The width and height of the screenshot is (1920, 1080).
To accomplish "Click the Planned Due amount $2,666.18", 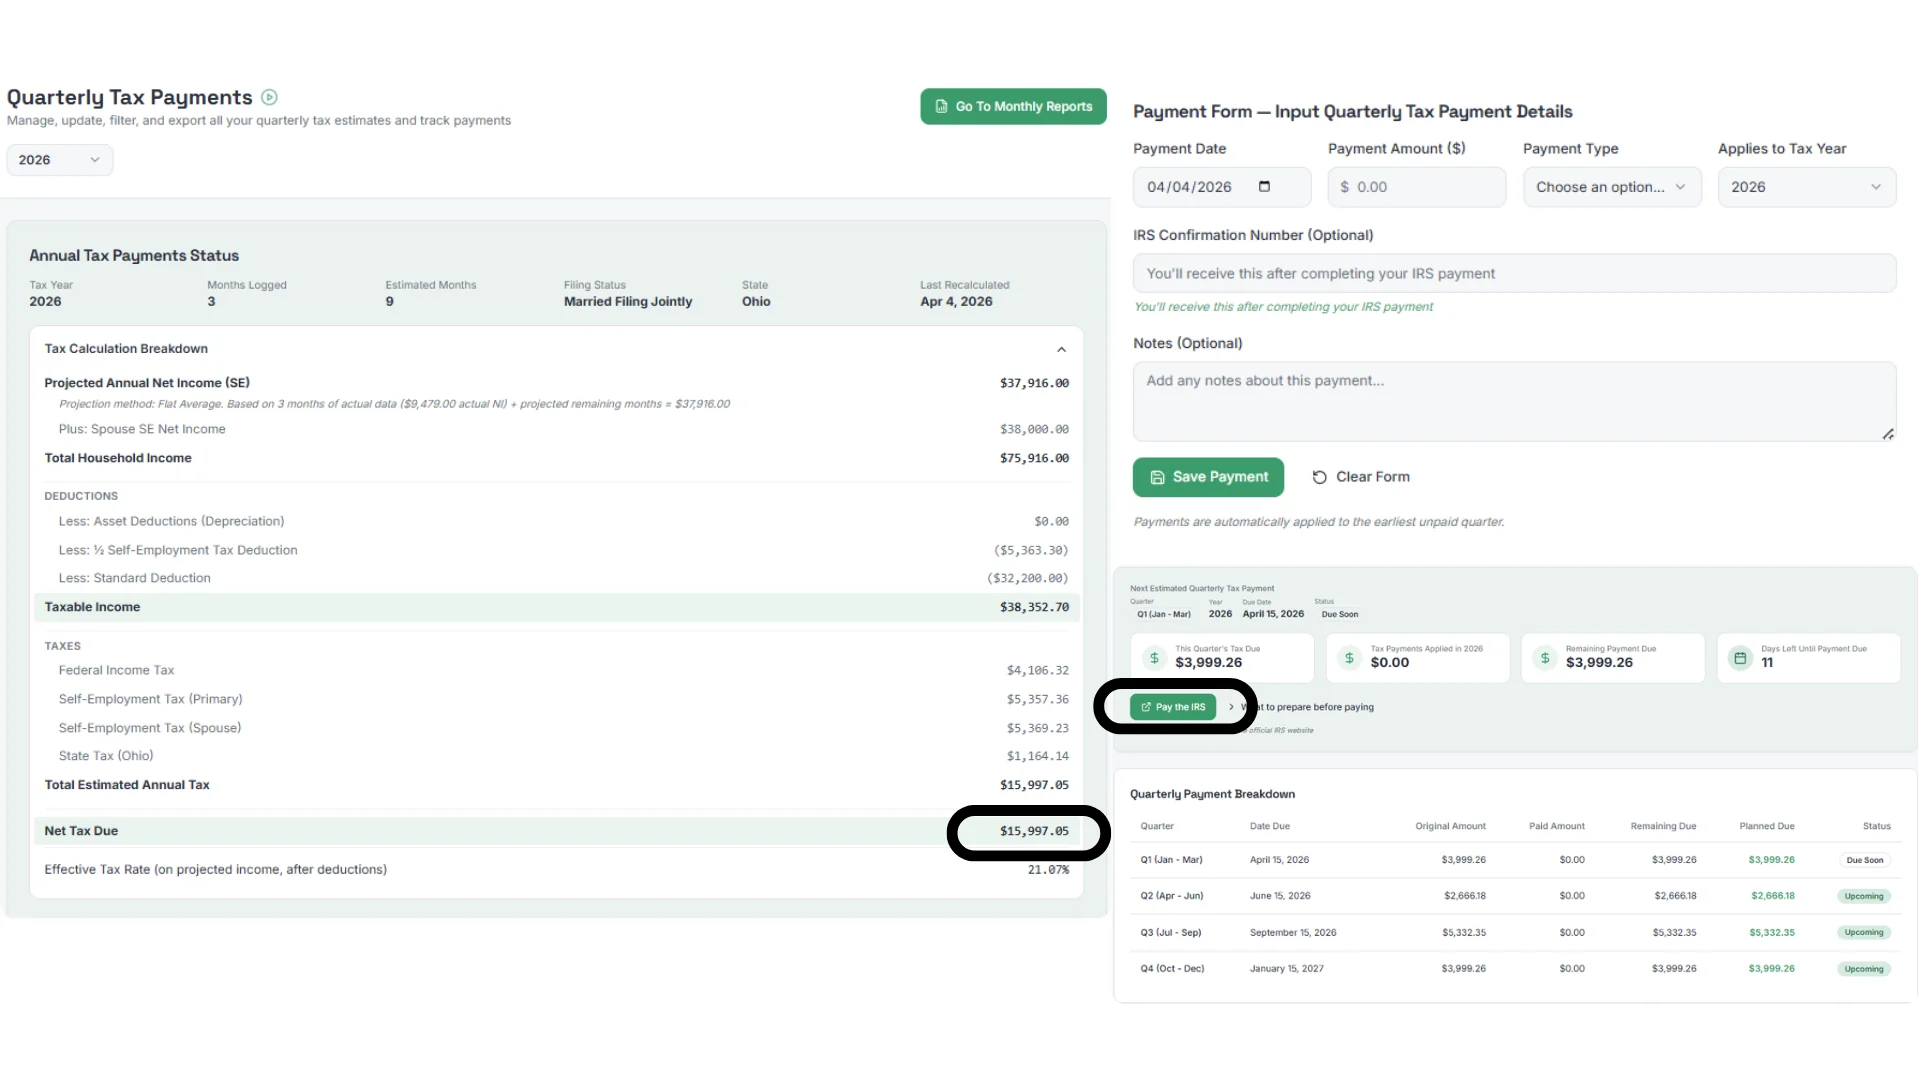I will click(x=1772, y=896).
